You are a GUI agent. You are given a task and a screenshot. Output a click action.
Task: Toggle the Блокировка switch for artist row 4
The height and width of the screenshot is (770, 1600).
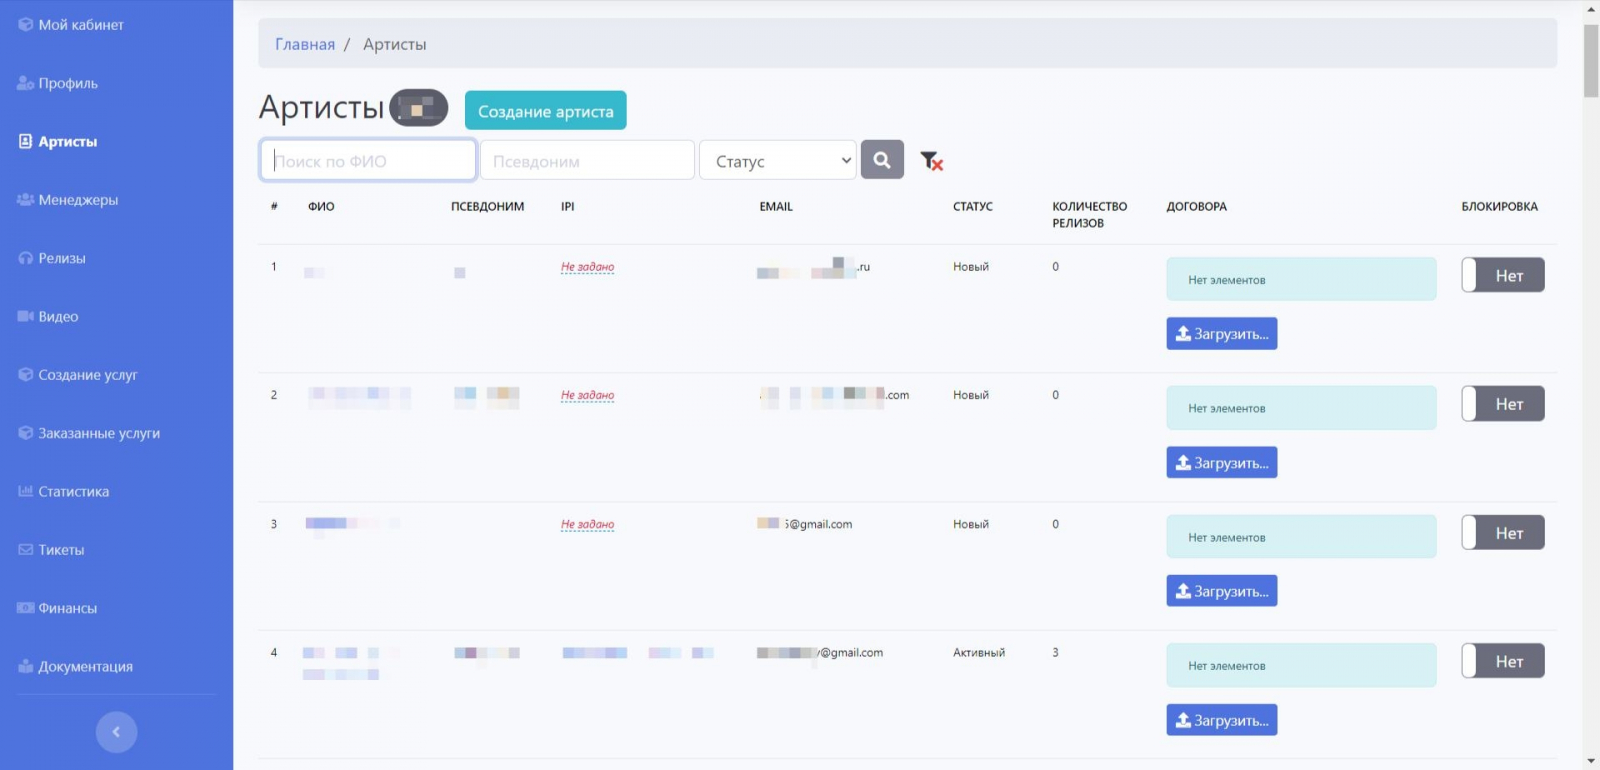(x=1502, y=661)
